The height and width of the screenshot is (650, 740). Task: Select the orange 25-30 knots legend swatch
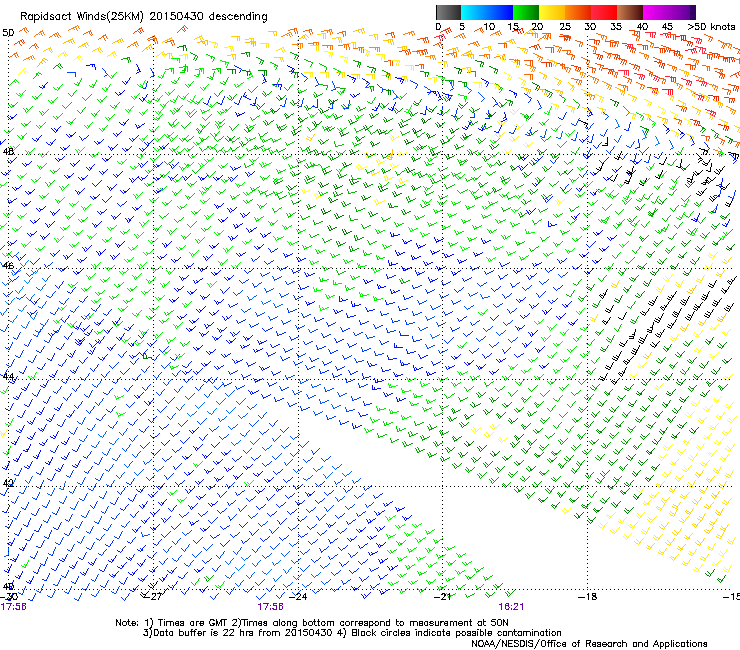point(578,12)
